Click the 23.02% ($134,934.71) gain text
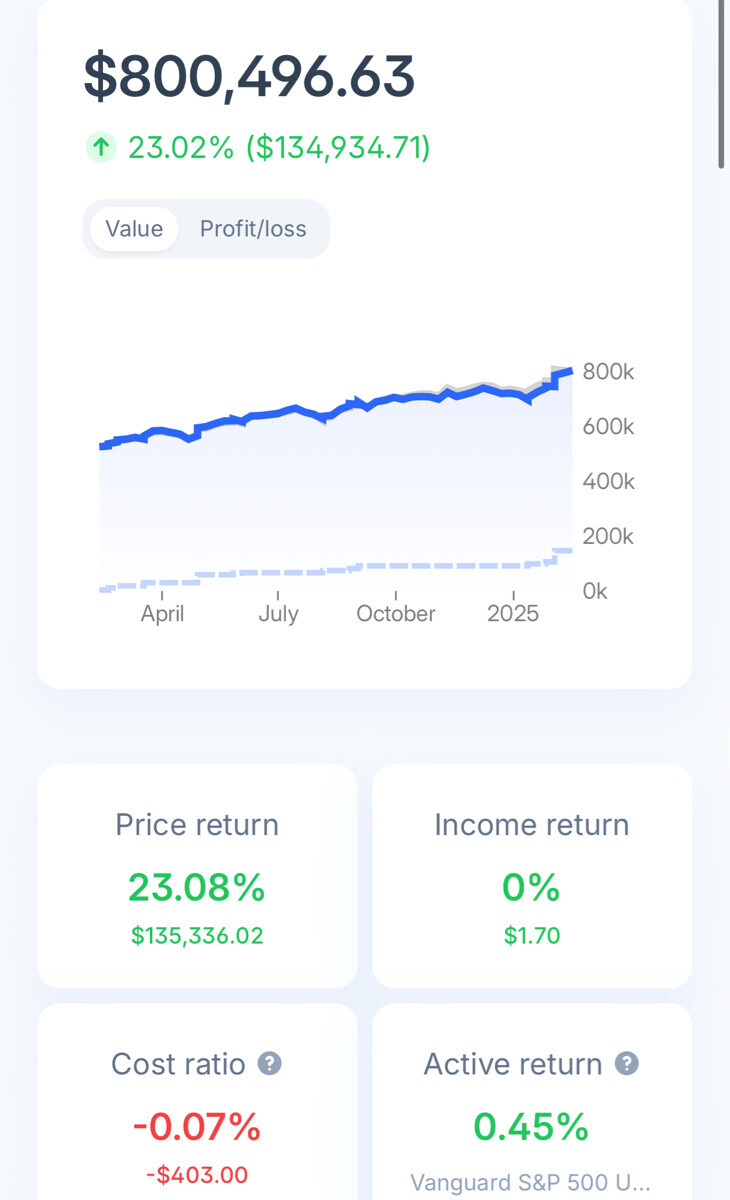730x1200 pixels. tap(279, 148)
